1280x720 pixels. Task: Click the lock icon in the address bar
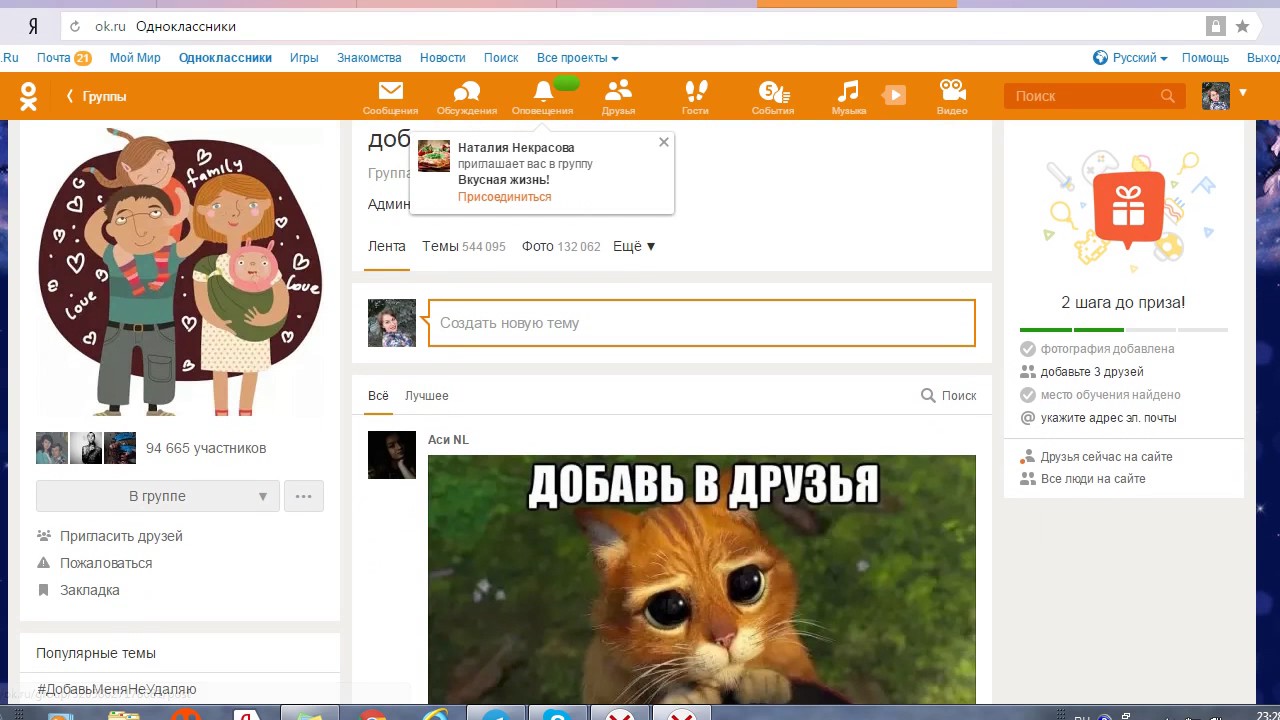tap(1215, 27)
